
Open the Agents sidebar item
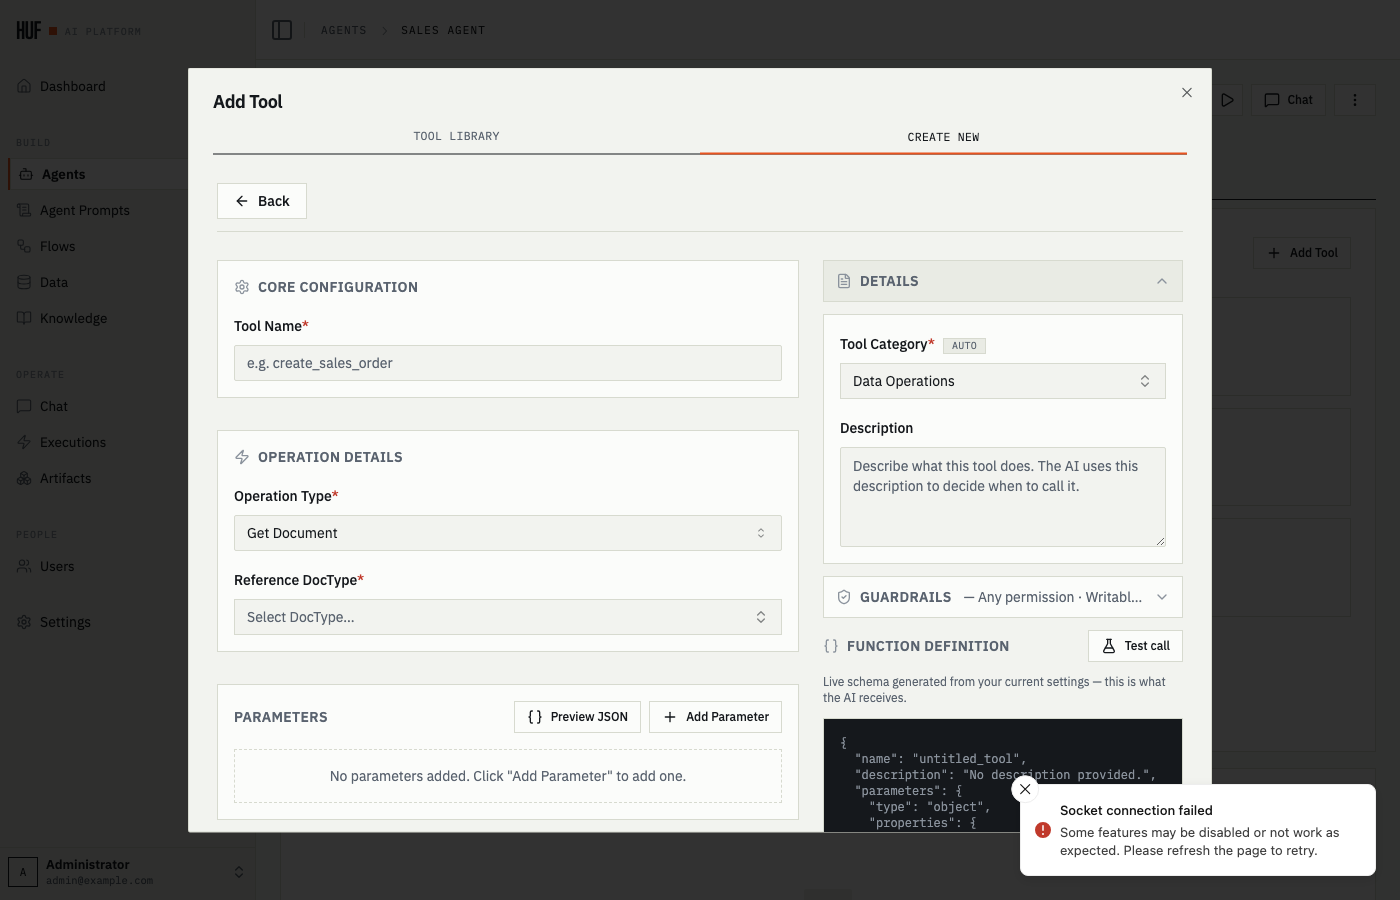pyautogui.click(x=98, y=174)
